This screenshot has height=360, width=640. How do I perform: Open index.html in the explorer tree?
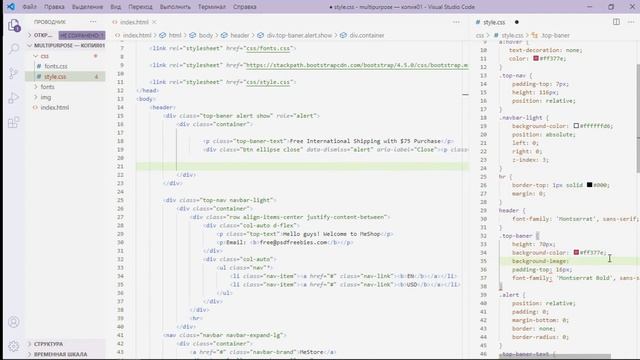(x=55, y=107)
